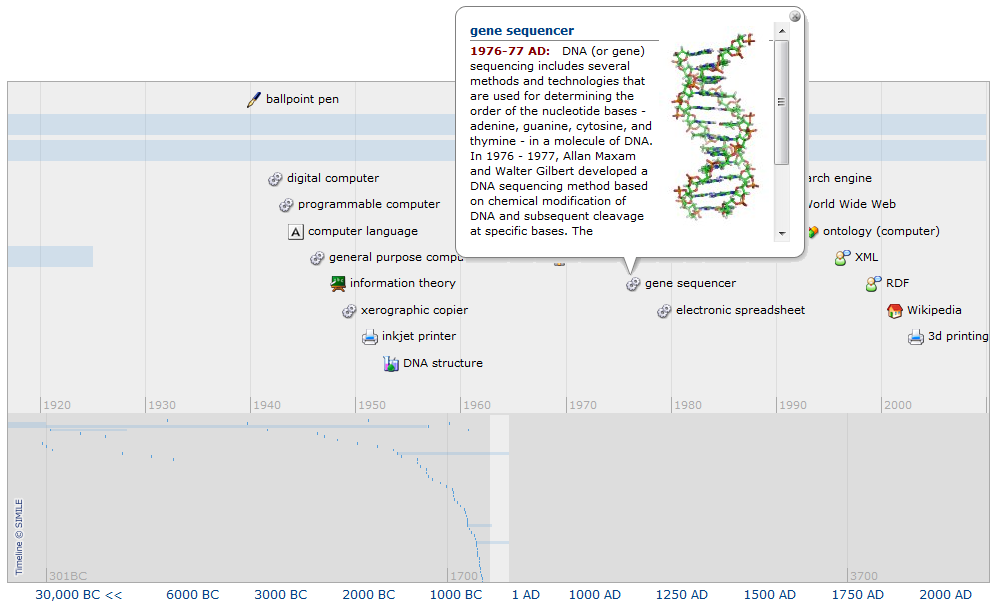Jump to 2000 BC era link
Image resolution: width=994 pixels, height=605 pixels.
pos(369,595)
